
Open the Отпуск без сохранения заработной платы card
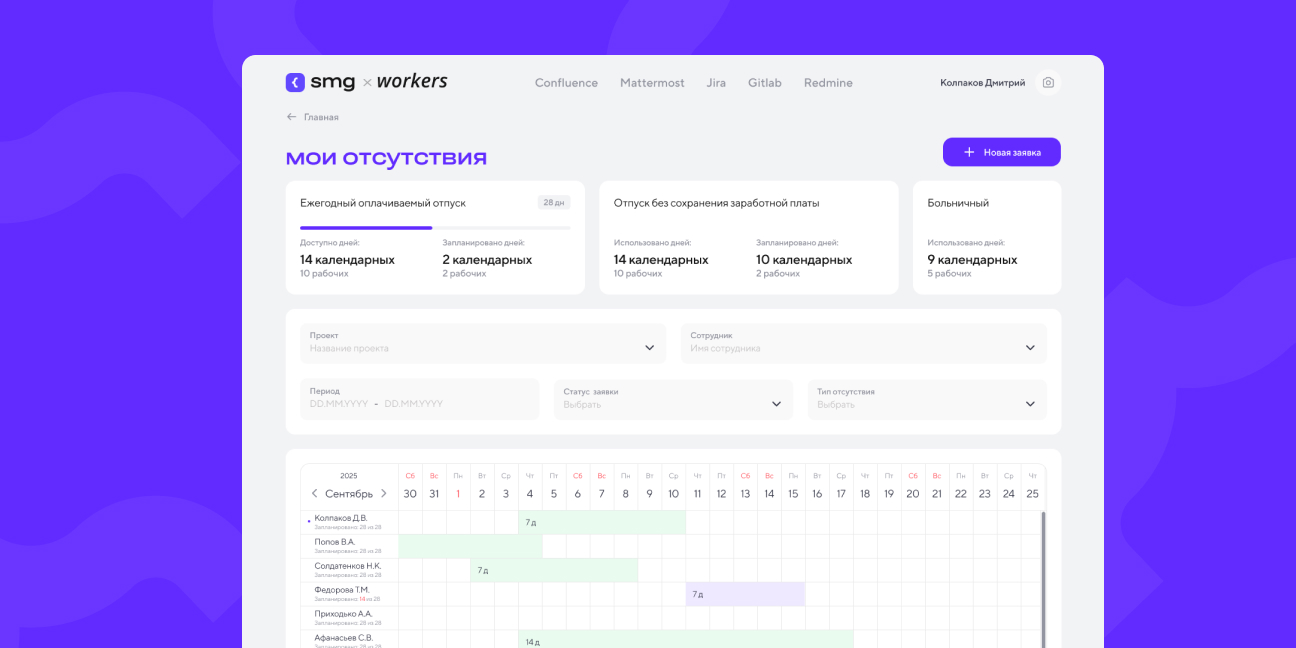click(749, 238)
